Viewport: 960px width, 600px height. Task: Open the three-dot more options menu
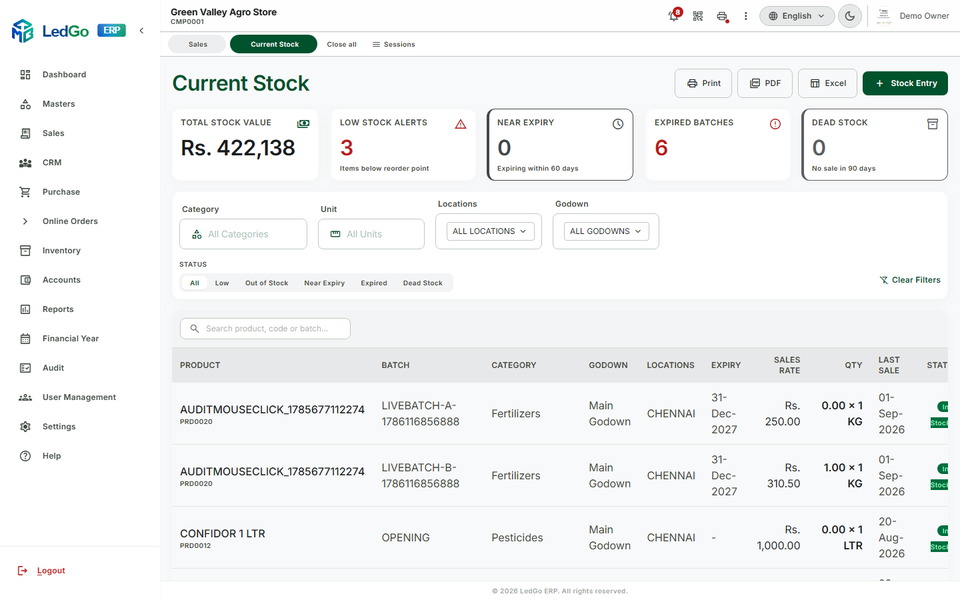coord(746,16)
